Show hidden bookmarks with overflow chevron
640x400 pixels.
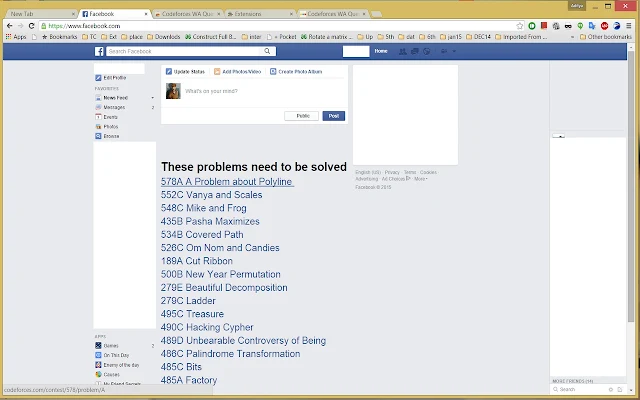[572, 37]
